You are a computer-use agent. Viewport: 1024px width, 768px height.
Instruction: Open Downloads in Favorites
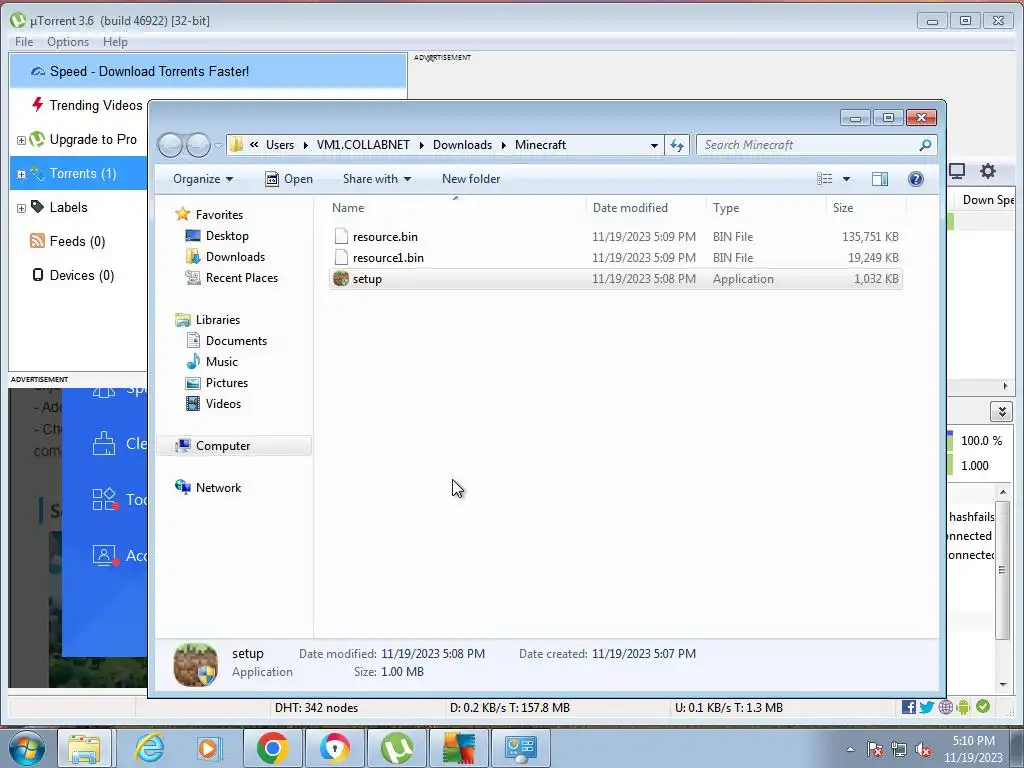235,257
